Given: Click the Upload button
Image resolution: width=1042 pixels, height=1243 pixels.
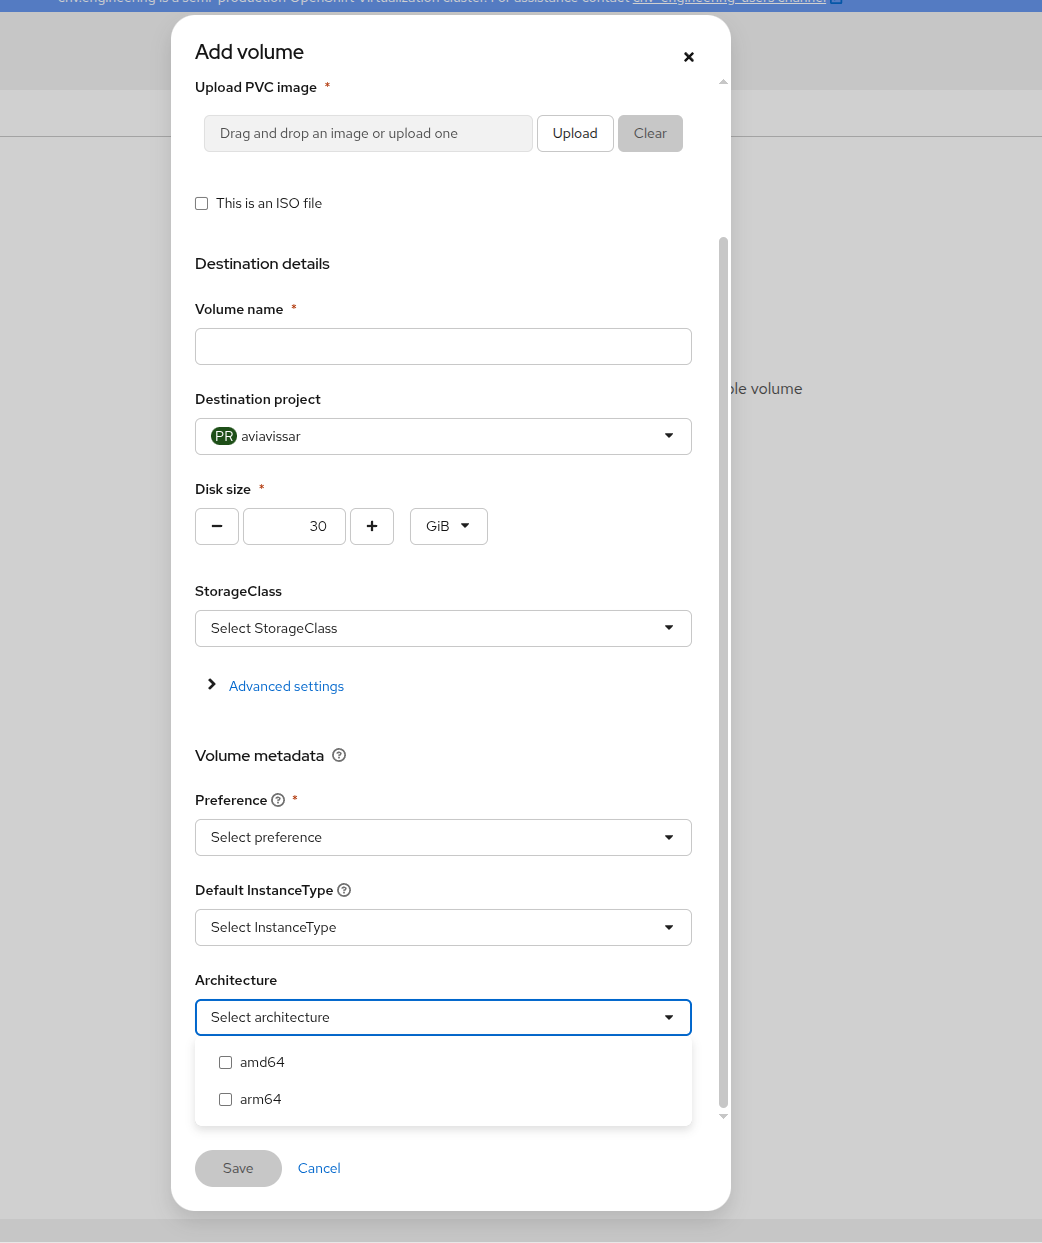Looking at the screenshot, I should [575, 133].
